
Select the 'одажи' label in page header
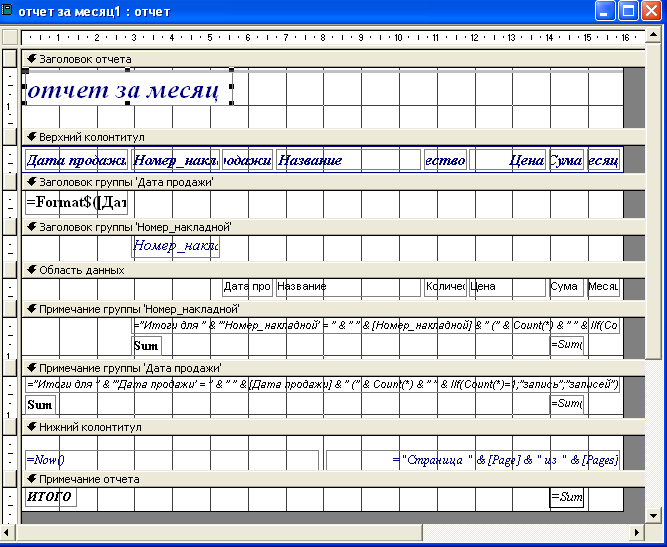tap(248, 160)
